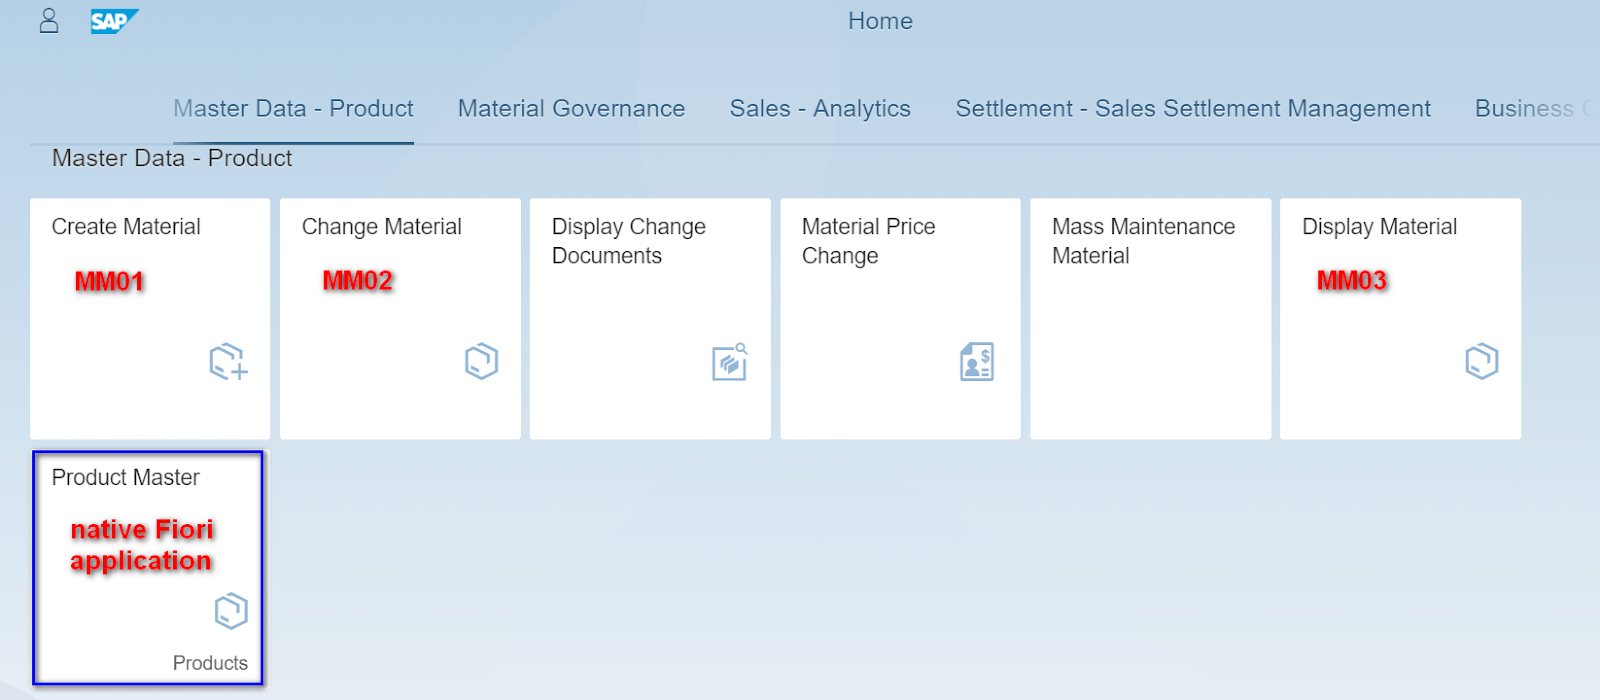The height and width of the screenshot is (700, 1600).
Task: Go to Settlement - Sales Settlement Management tab
Action: (1193, 109)
